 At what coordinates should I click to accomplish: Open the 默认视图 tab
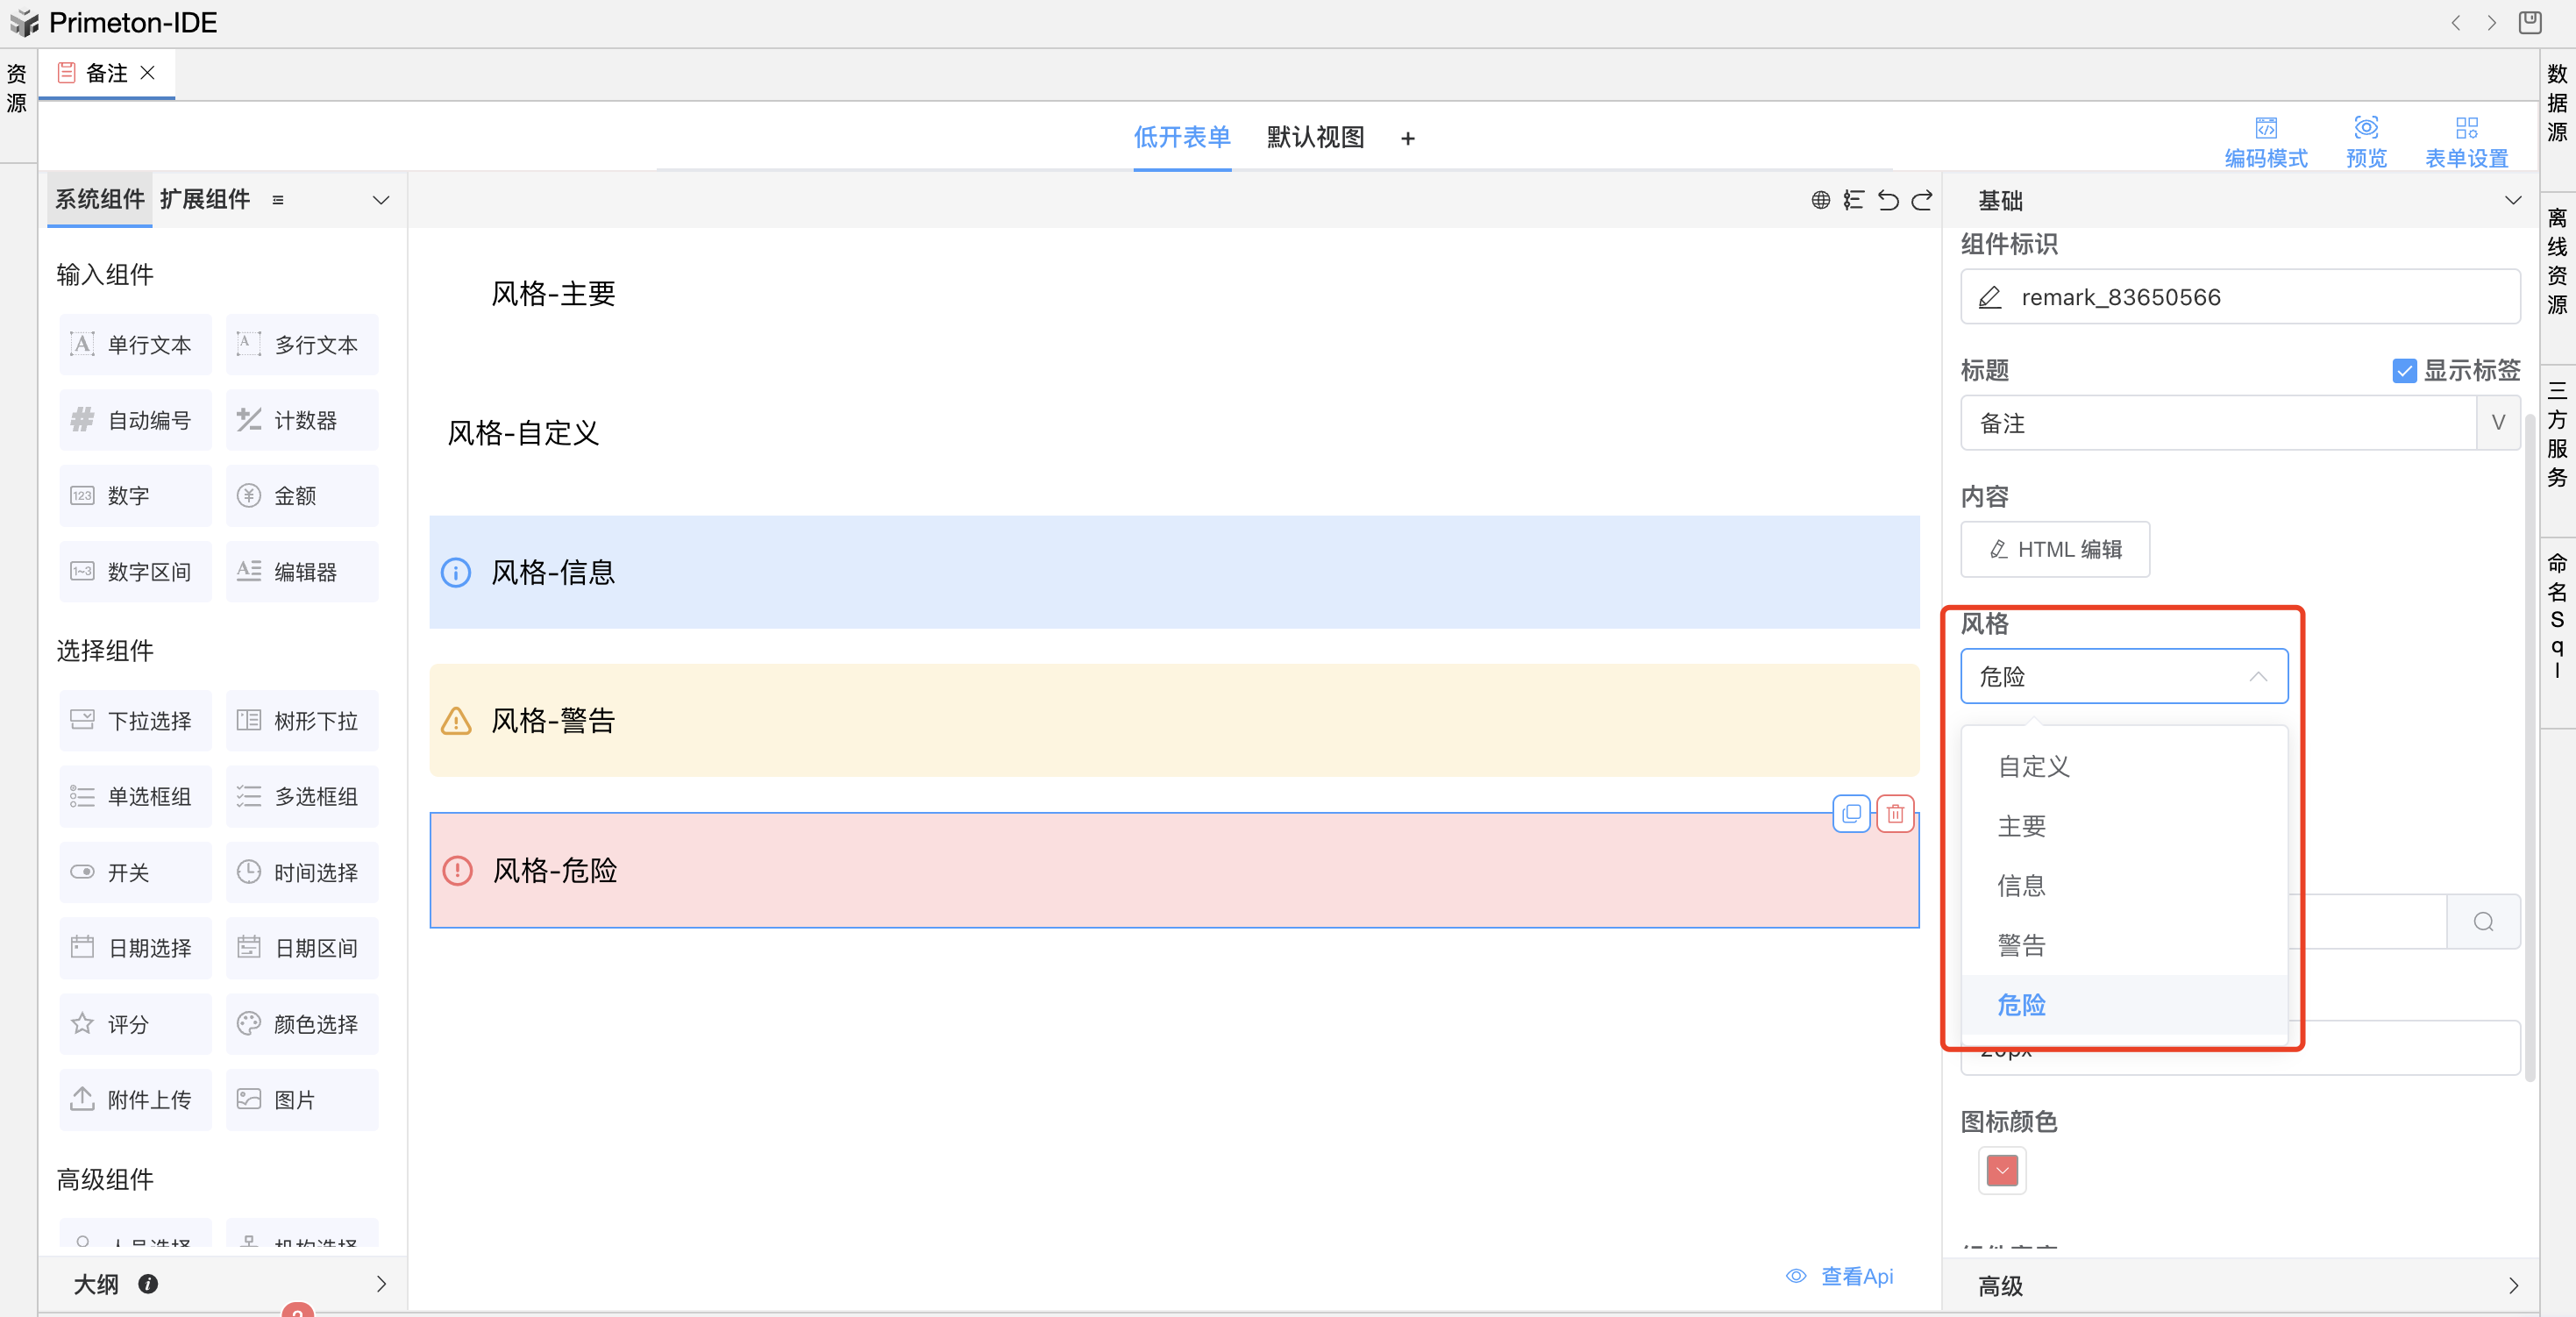pyautogui.click(x=1315, y=137)
